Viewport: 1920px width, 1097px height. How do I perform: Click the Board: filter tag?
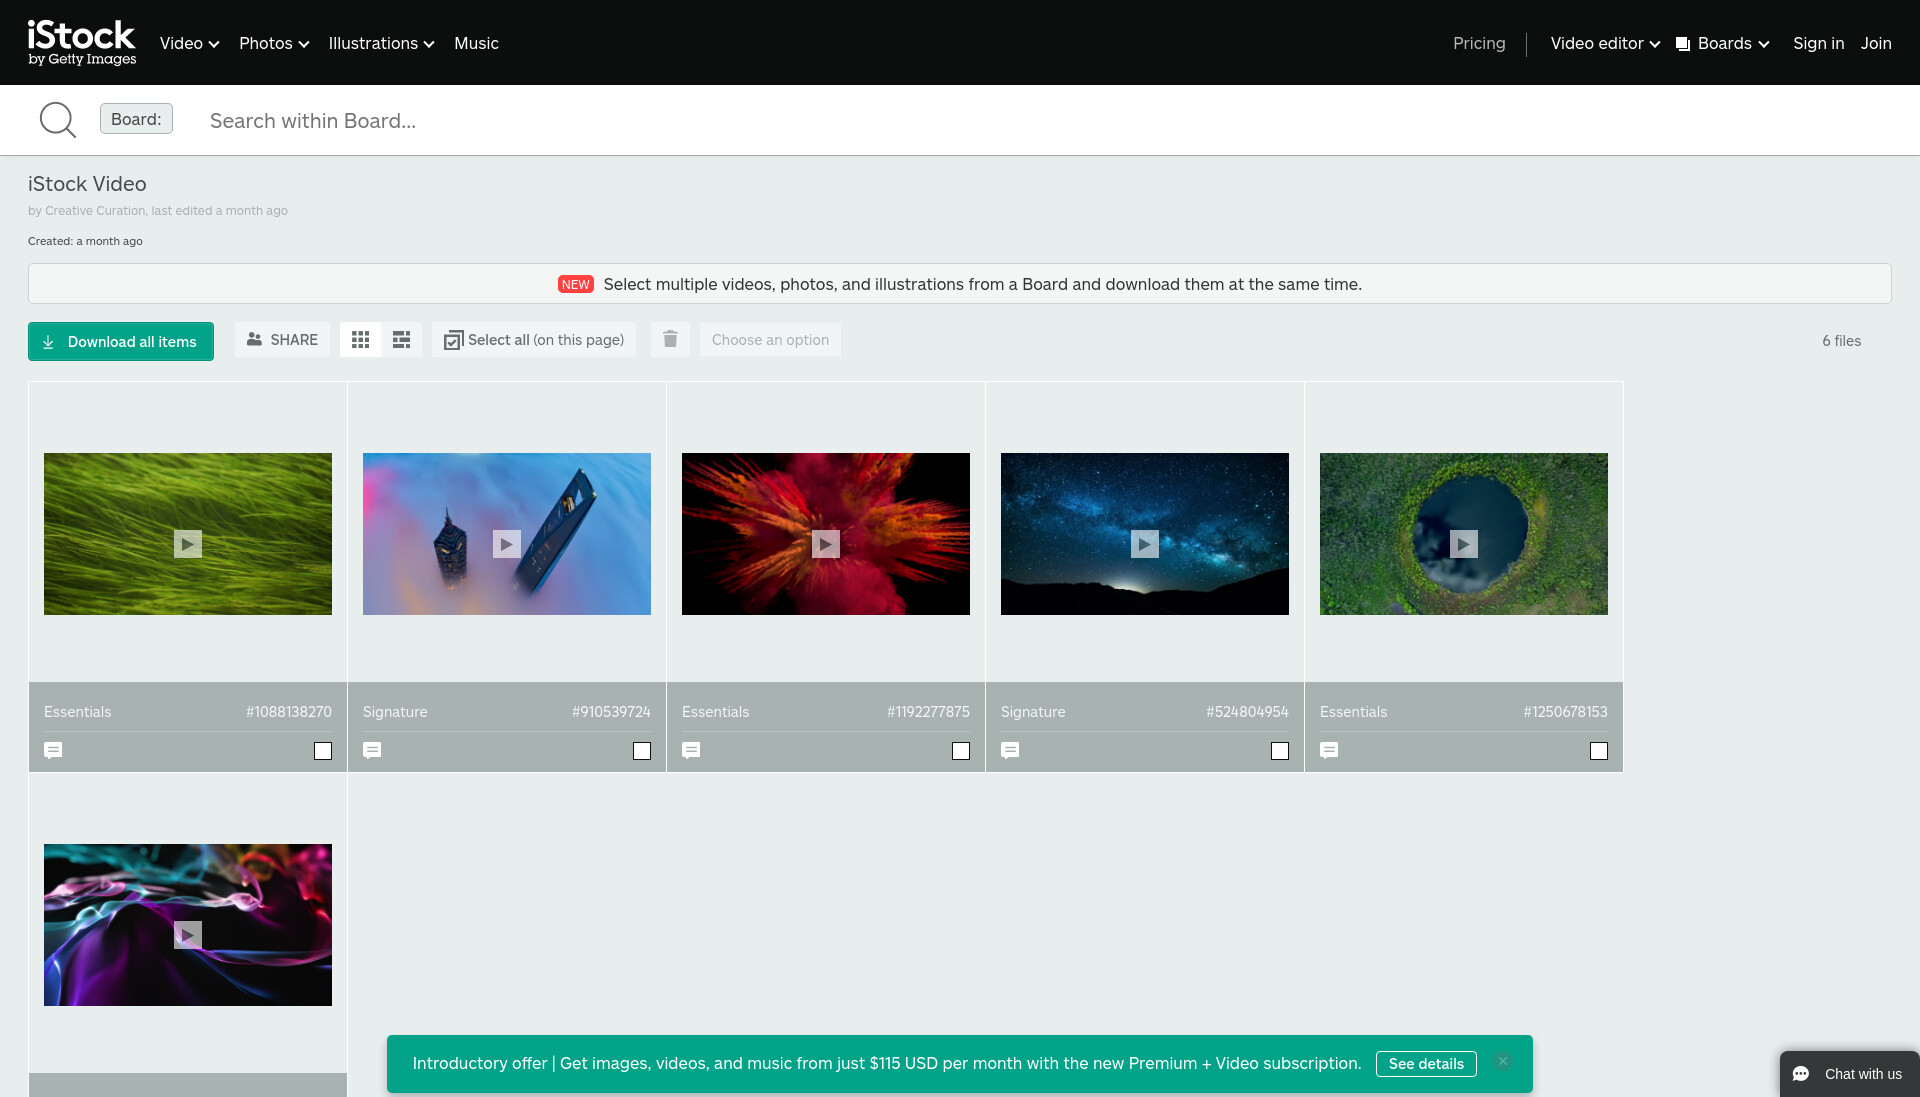[136, 119]
